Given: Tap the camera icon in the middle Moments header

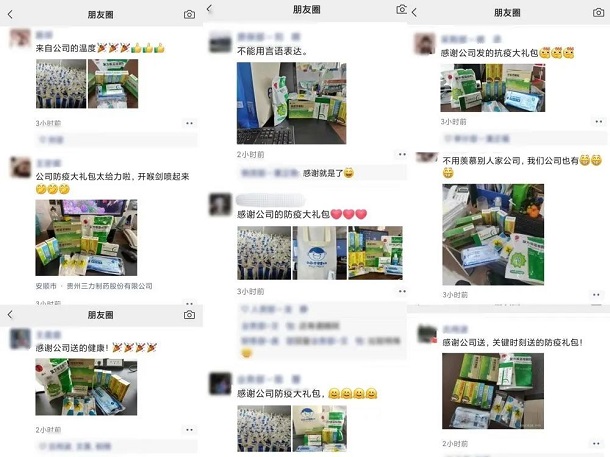Looking at the screenshot, I should point(401,9).
